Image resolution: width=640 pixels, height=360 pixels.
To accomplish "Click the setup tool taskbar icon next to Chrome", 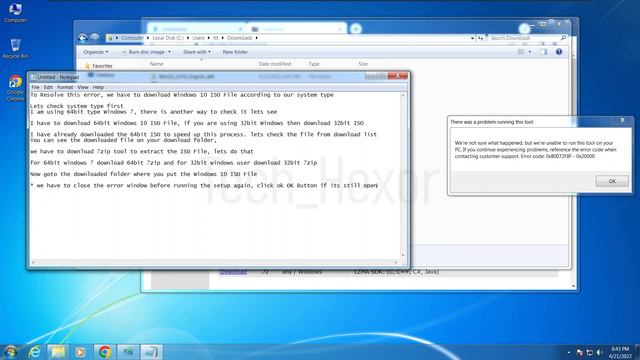I will 128,352.
